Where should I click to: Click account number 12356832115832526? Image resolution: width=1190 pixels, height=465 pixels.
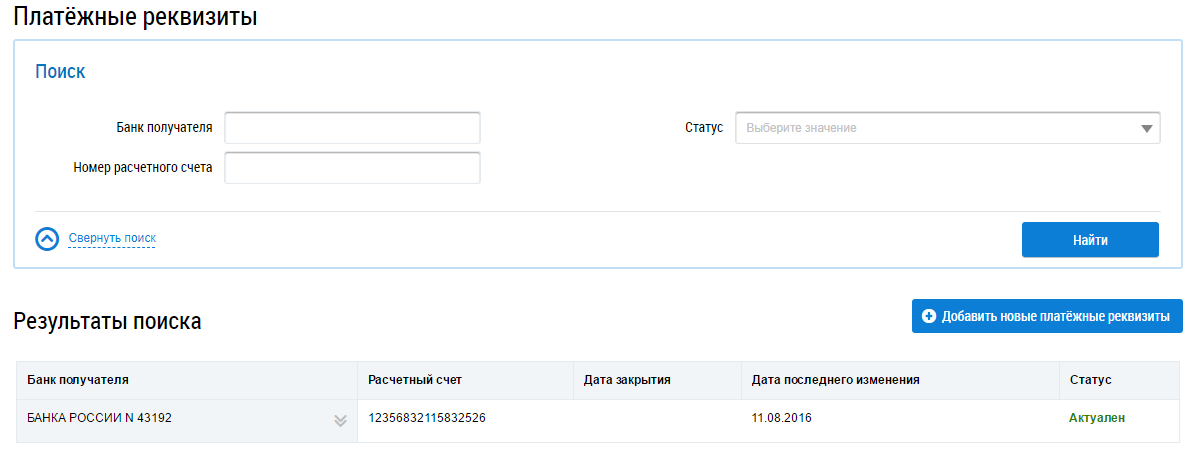tap(427, 418)
